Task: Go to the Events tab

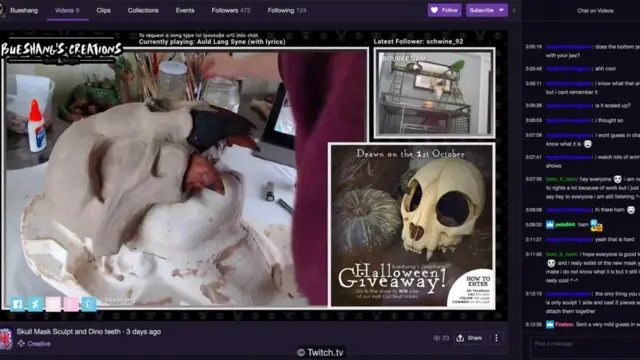Action: point(185,11)
